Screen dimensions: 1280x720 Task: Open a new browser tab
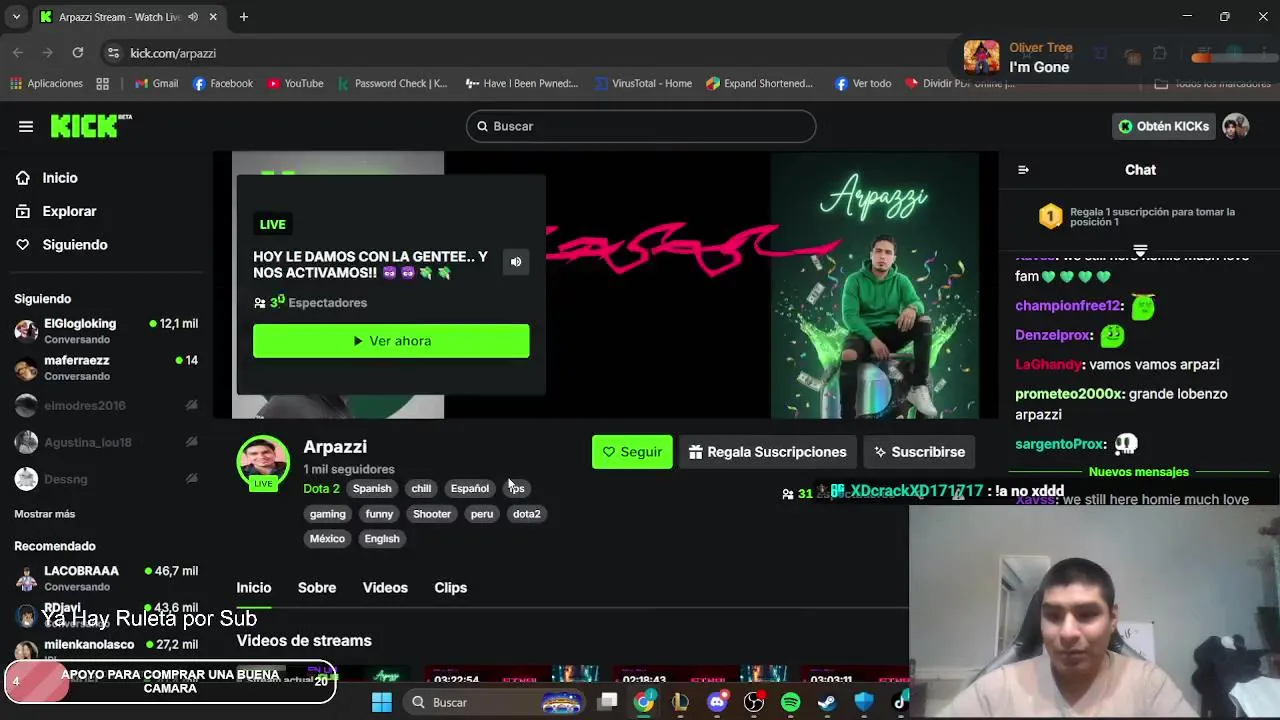pyautogui.click(x=243, y=17)
